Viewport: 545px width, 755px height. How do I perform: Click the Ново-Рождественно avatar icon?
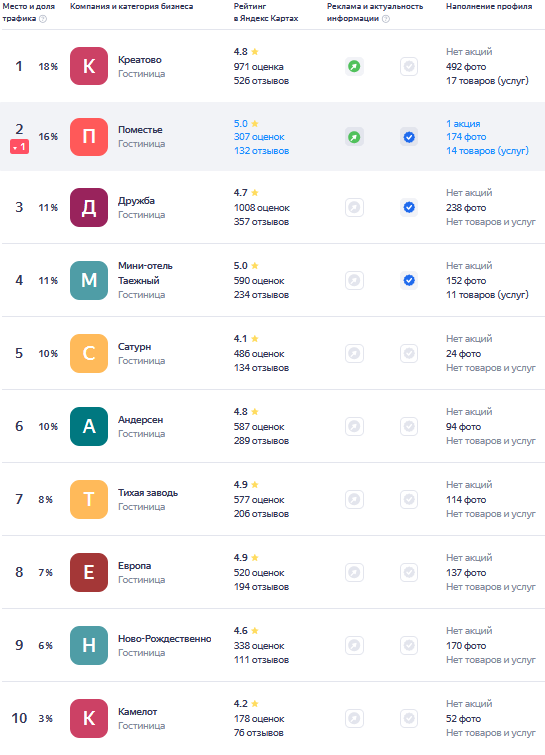click(89, 645)
